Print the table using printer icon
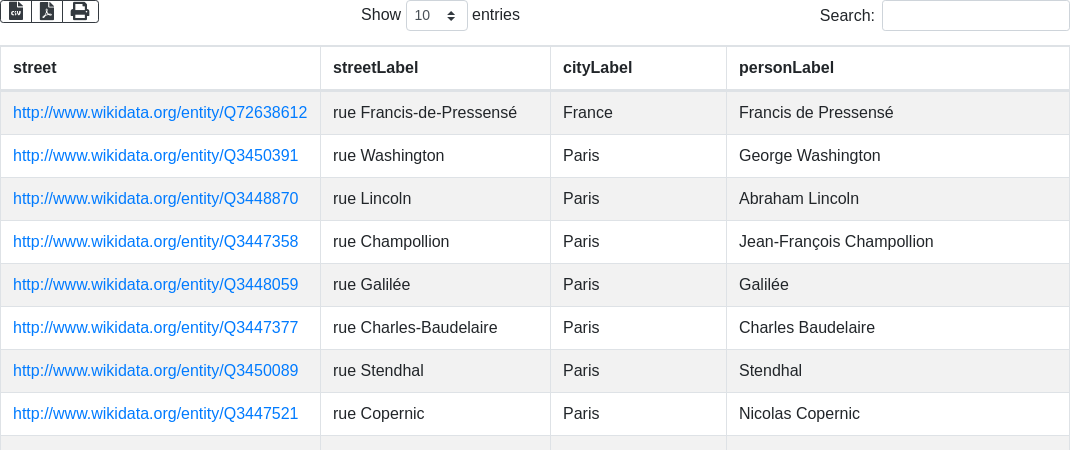The image size is (1070, 450). 80,11
